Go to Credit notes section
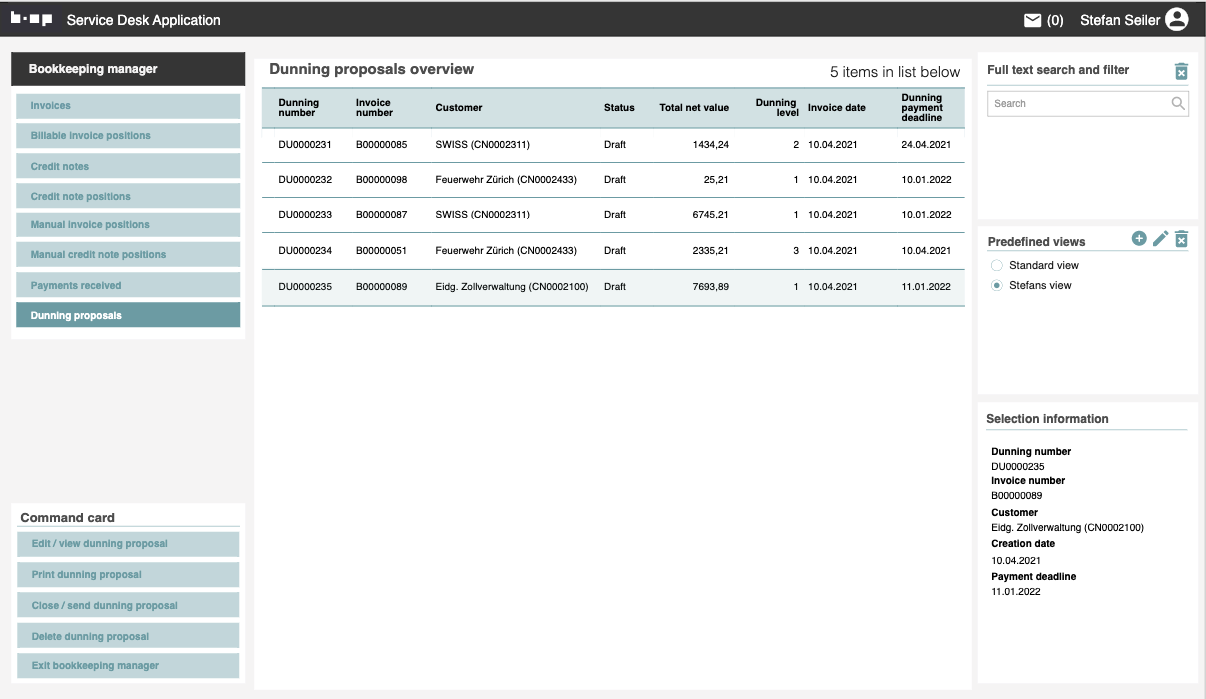The image size is (1206, 699). point(128,167)
